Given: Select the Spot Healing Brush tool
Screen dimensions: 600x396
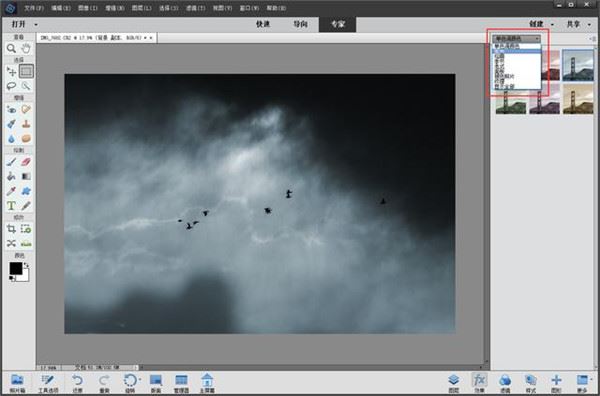Looking at the screenshot, I should click(26, 109).
